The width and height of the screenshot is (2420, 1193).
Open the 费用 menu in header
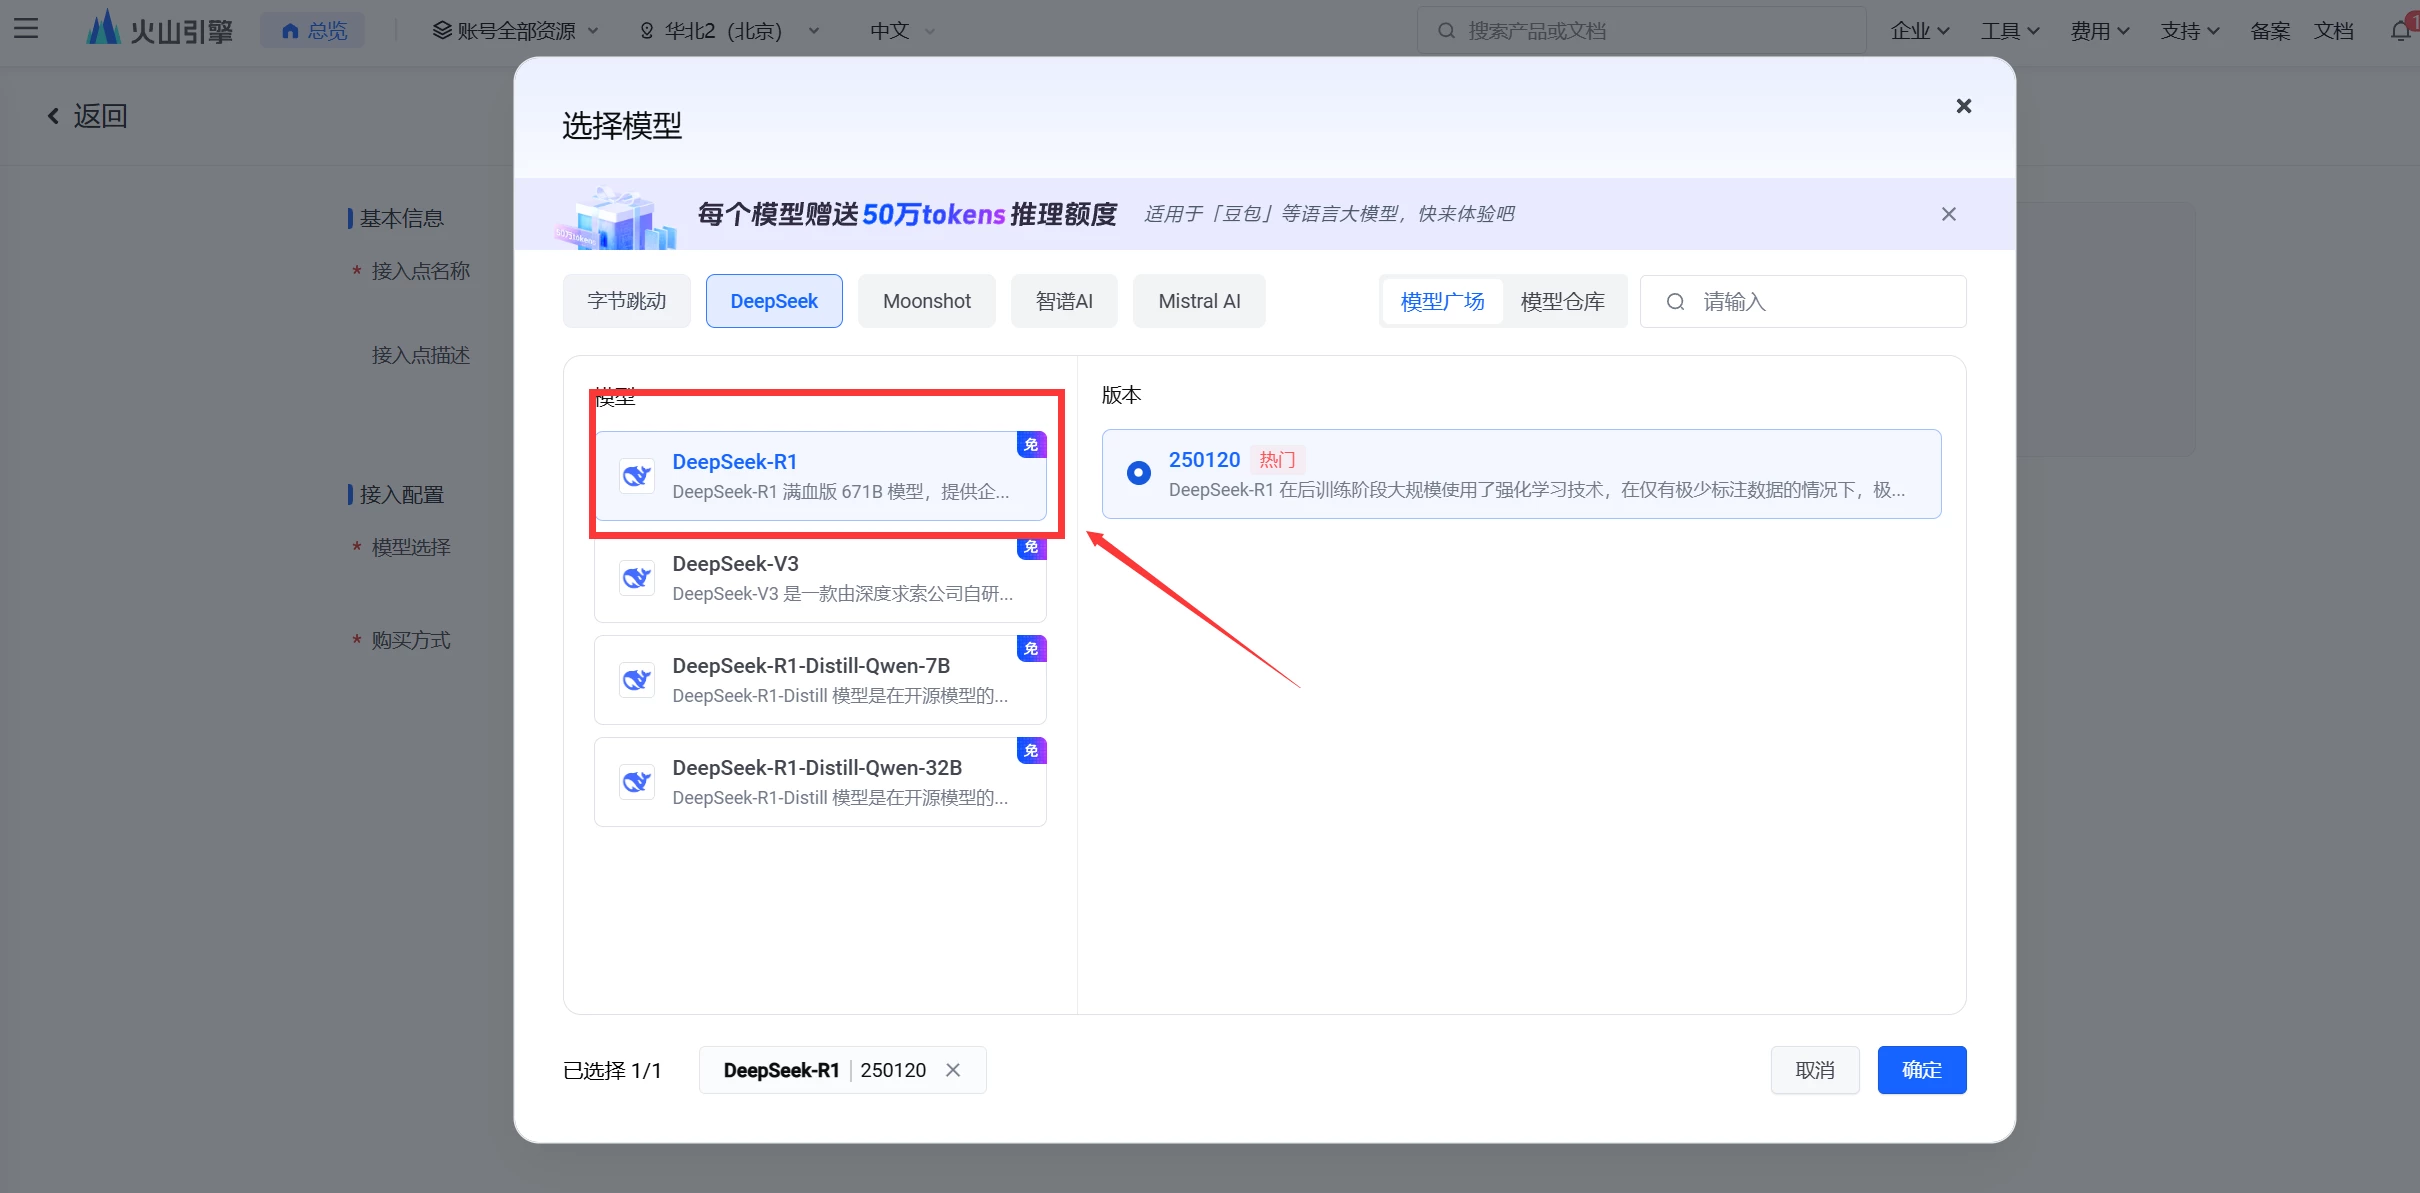click(2099, 31)
